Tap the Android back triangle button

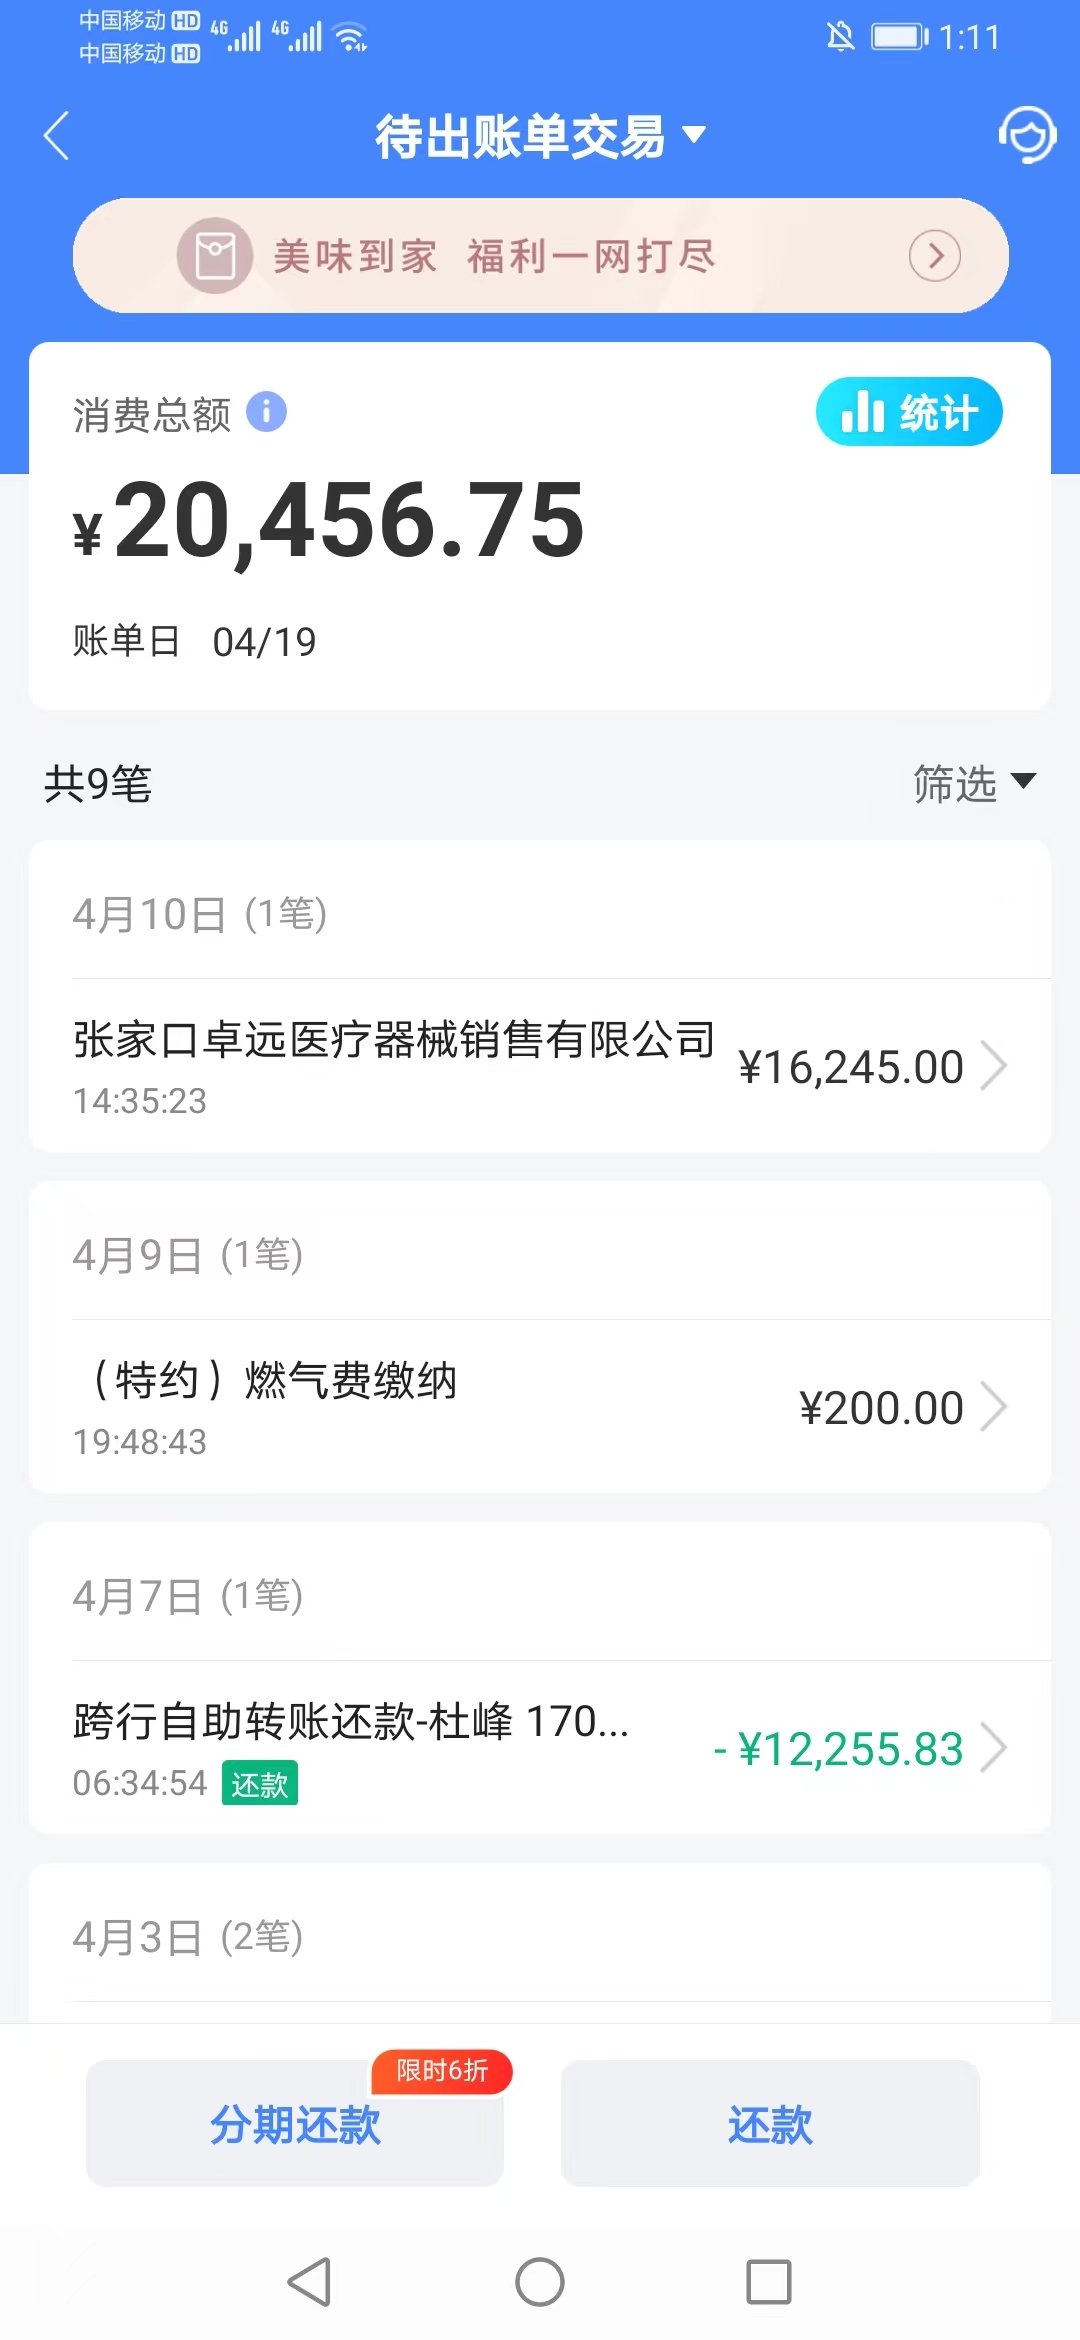(310, 2282)
